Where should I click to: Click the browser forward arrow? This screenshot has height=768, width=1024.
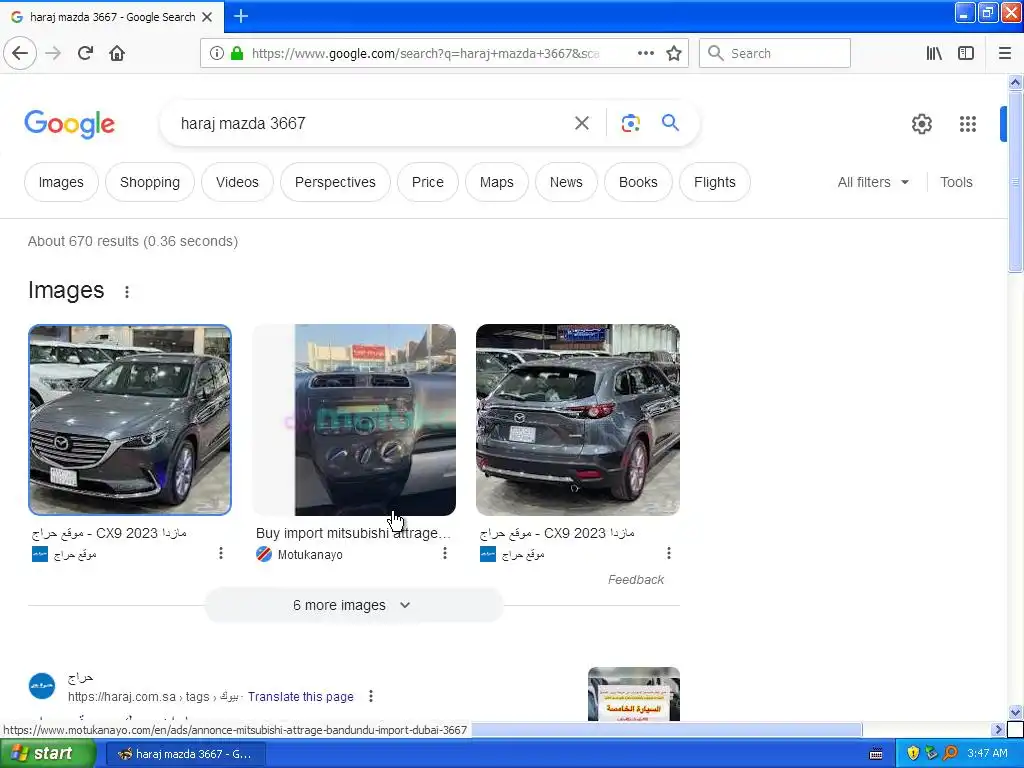click(54, 53)
